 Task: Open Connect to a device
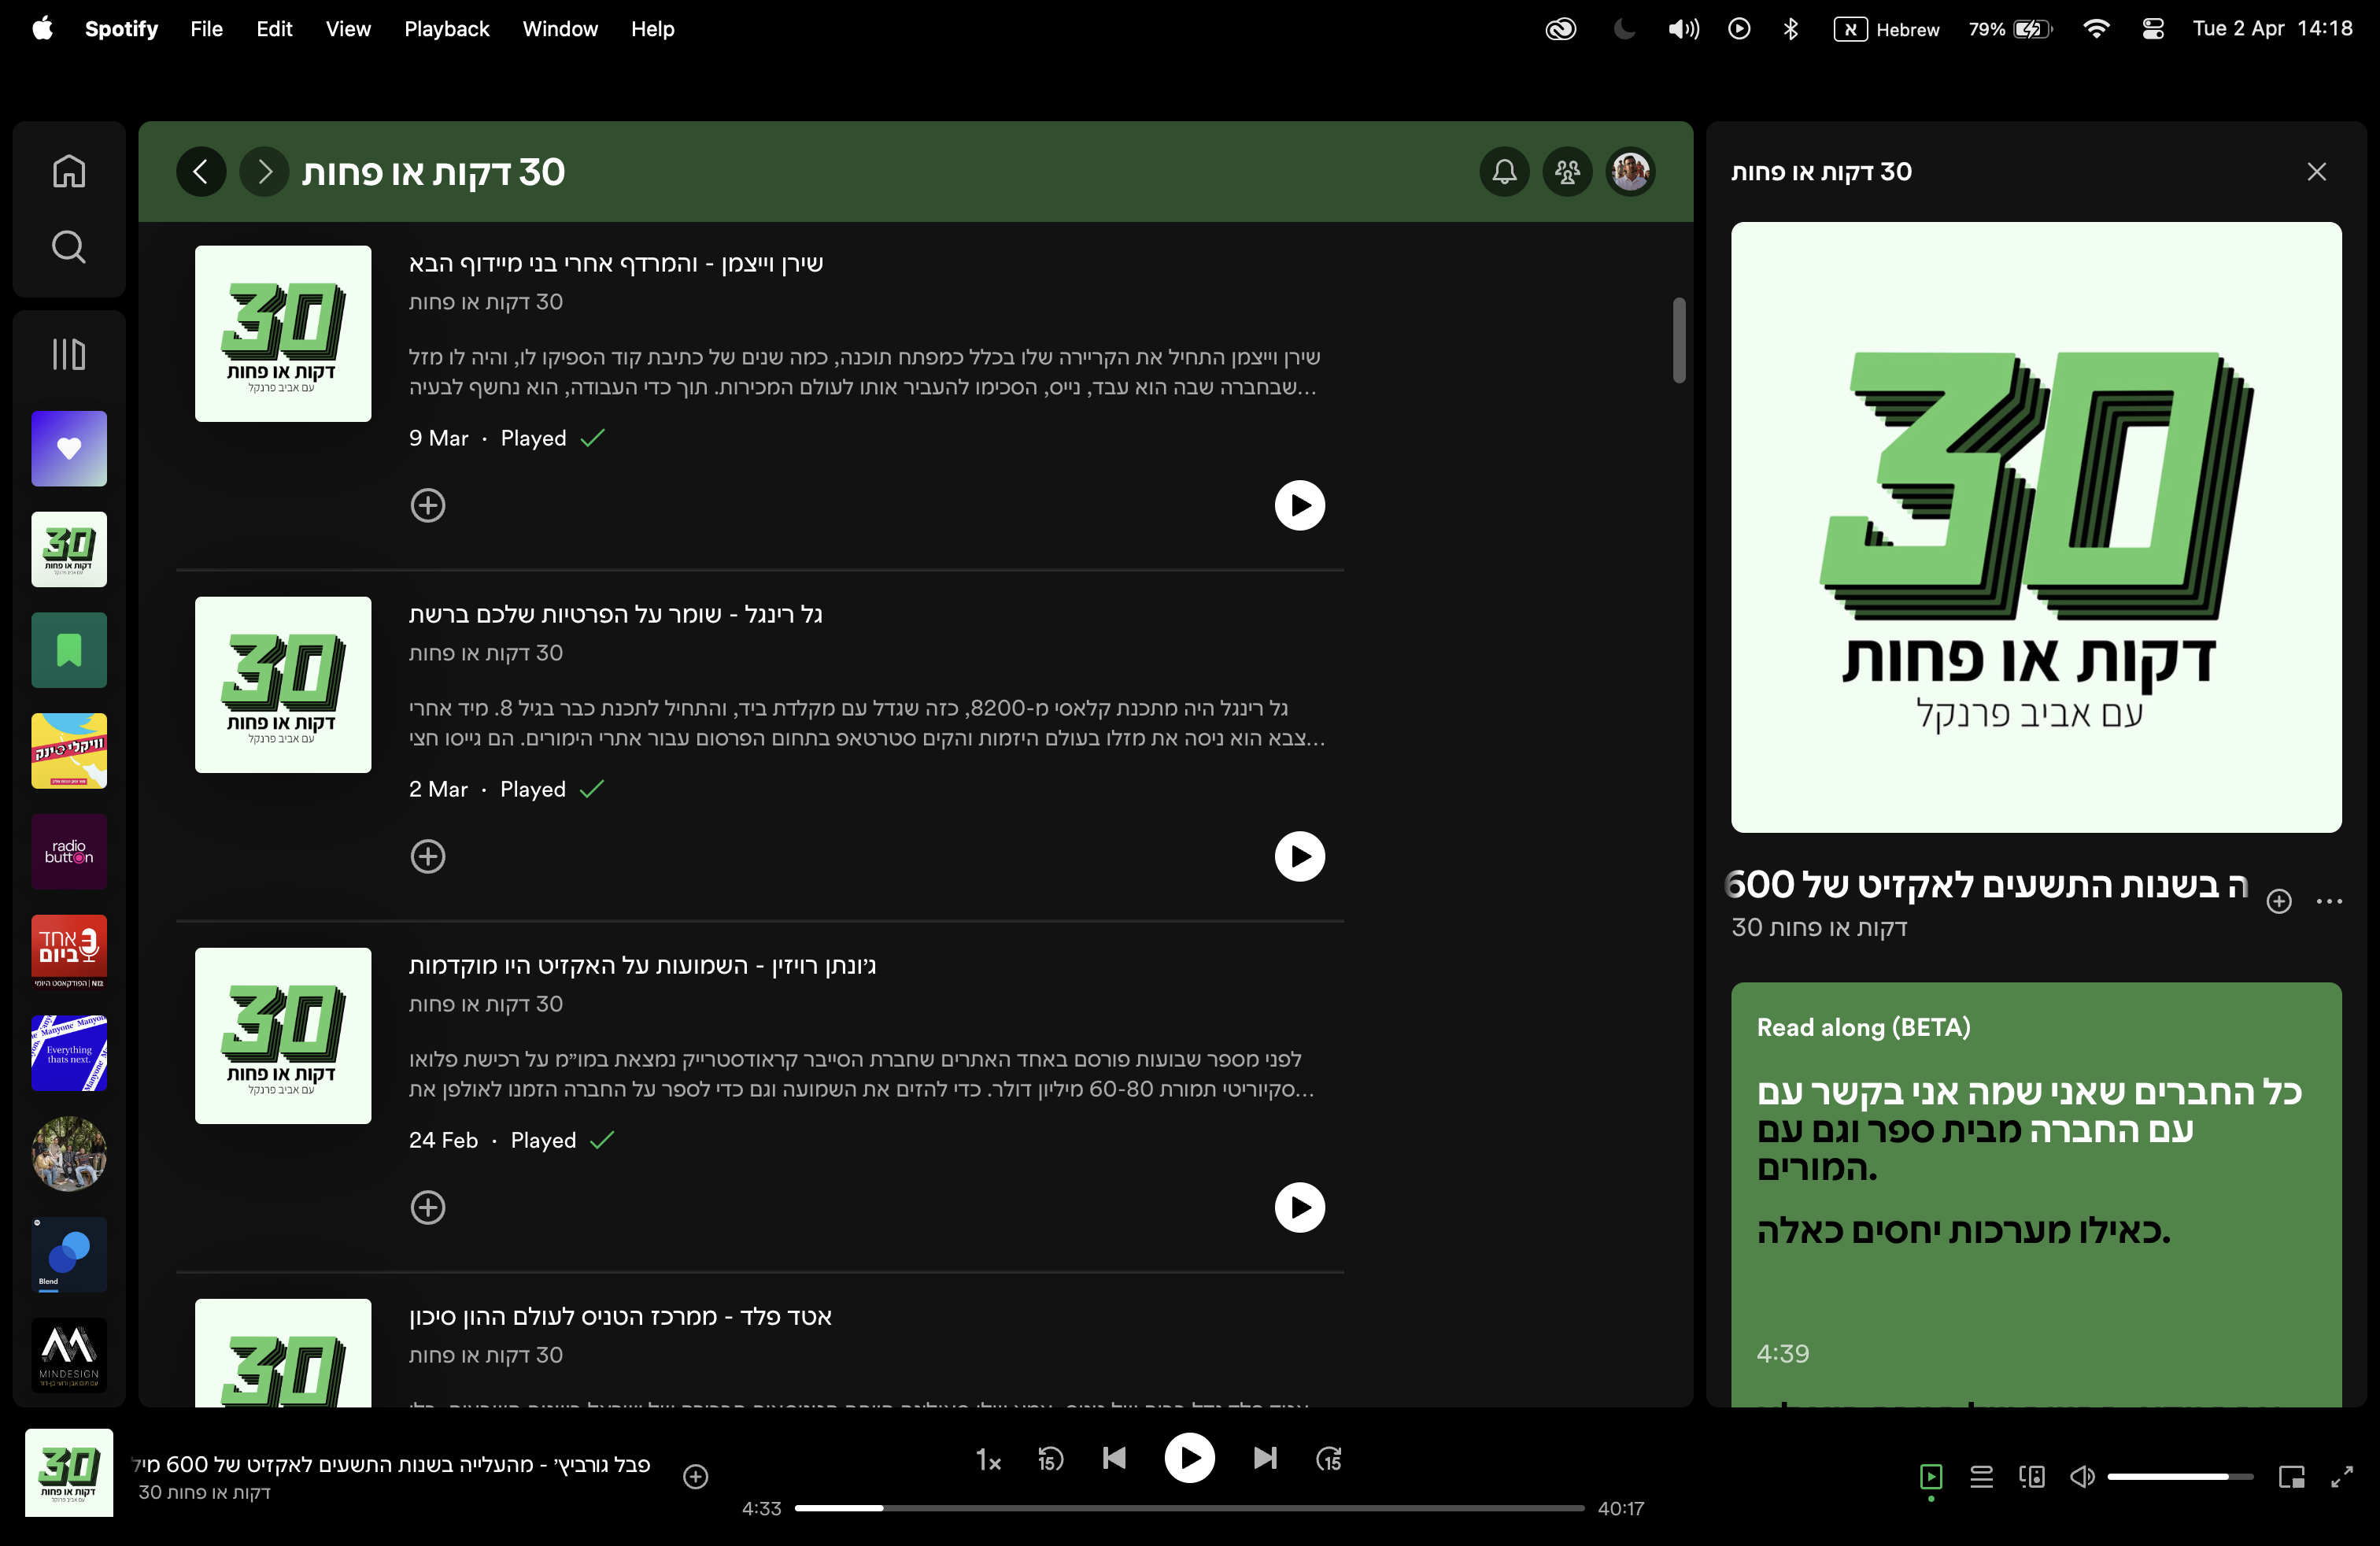2032,1476
